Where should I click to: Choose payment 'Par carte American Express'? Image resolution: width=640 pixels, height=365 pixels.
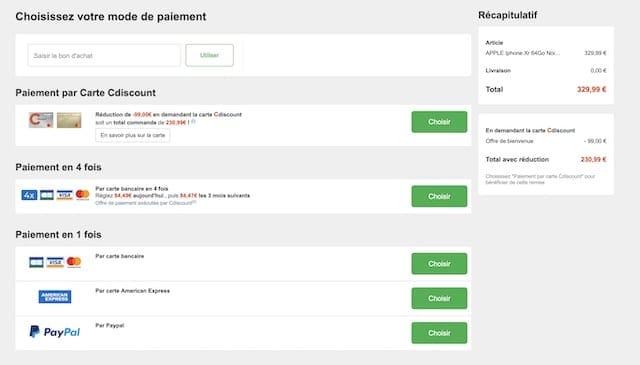[439, 298]
